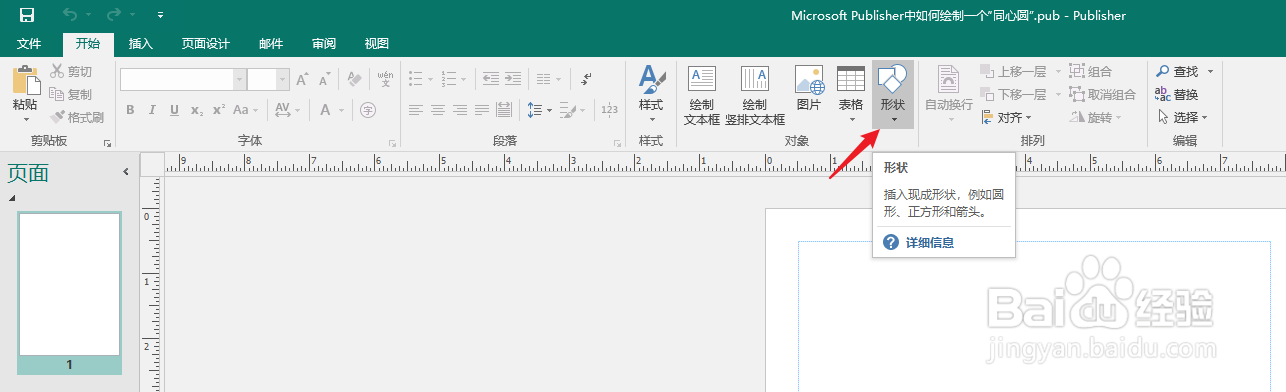
Task: Toggle align right
Action: (x=460, y=110)
